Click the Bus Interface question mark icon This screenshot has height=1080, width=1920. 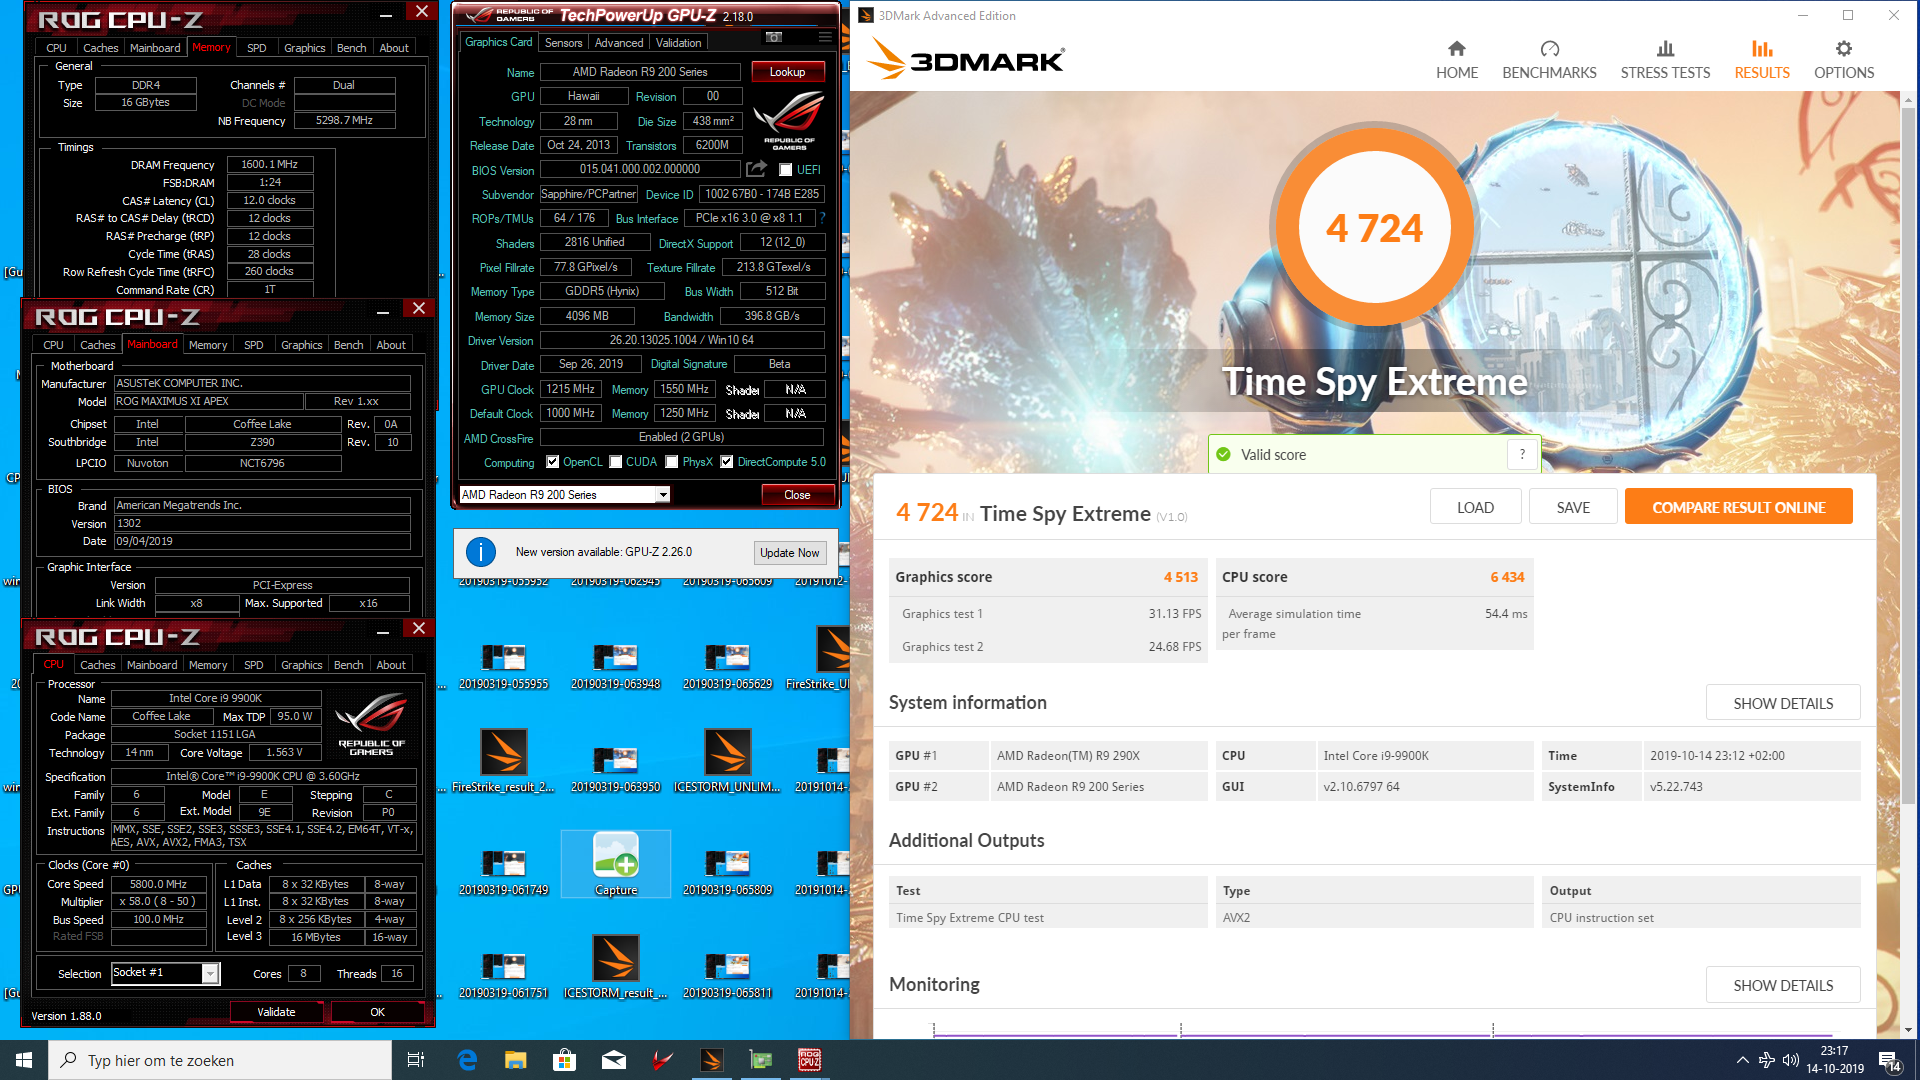(x=822, y=218)
